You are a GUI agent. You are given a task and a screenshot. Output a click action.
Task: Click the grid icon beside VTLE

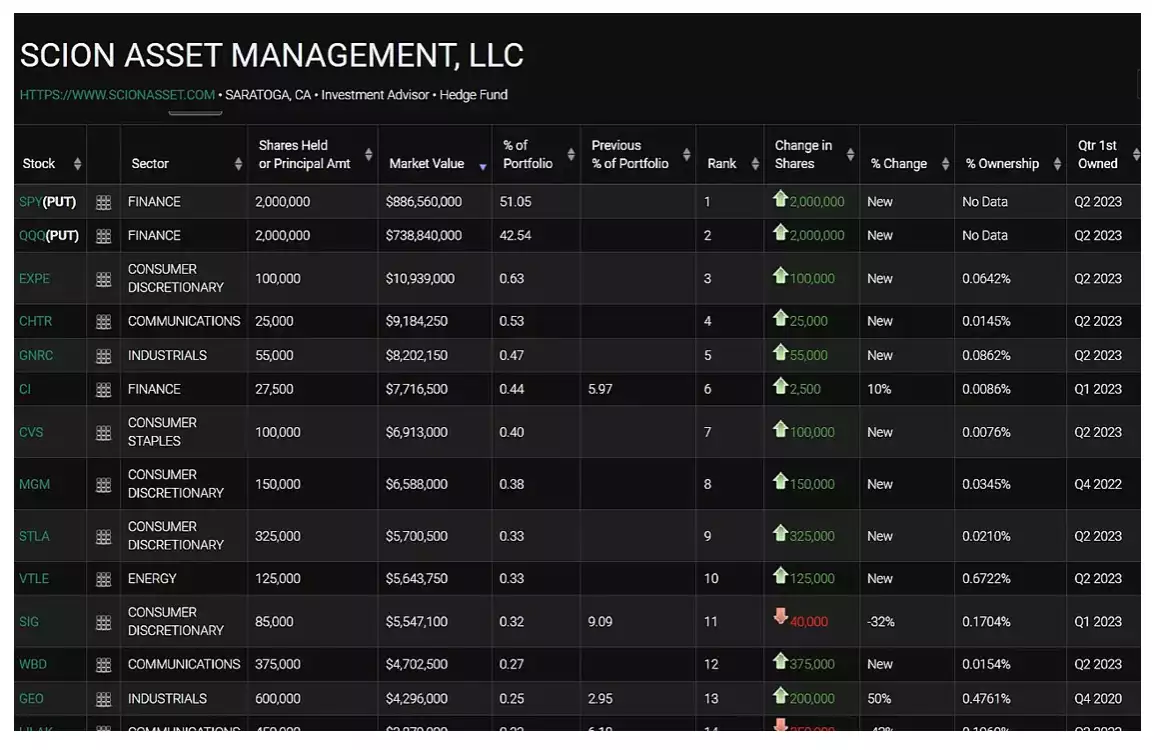click(103, 579)
